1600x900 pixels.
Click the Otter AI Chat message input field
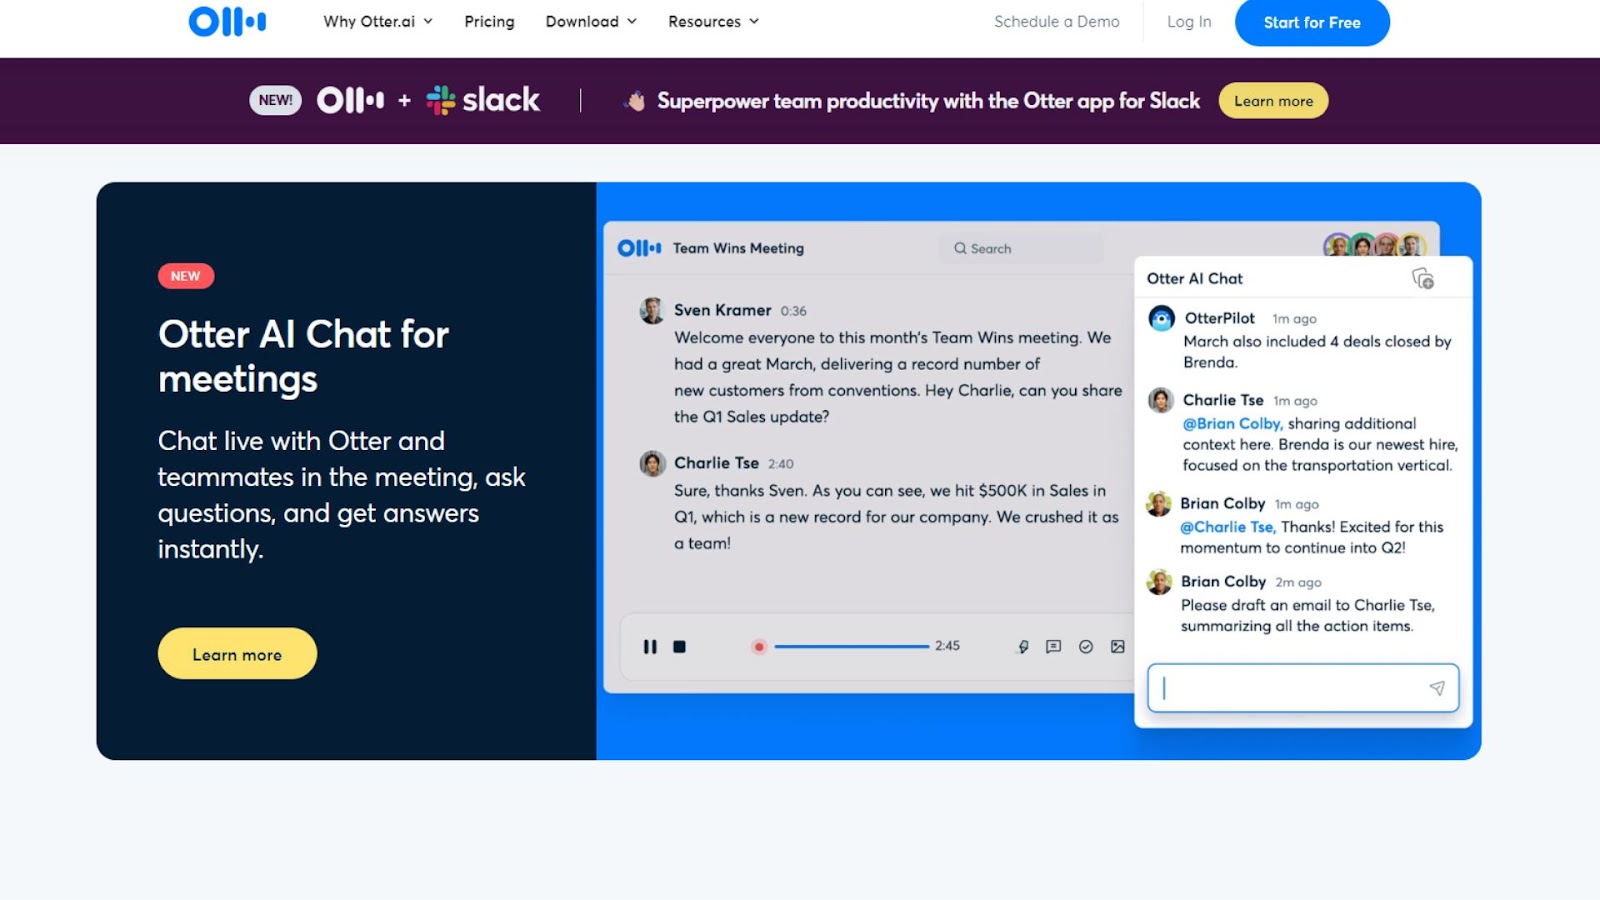coord(1290,688)
